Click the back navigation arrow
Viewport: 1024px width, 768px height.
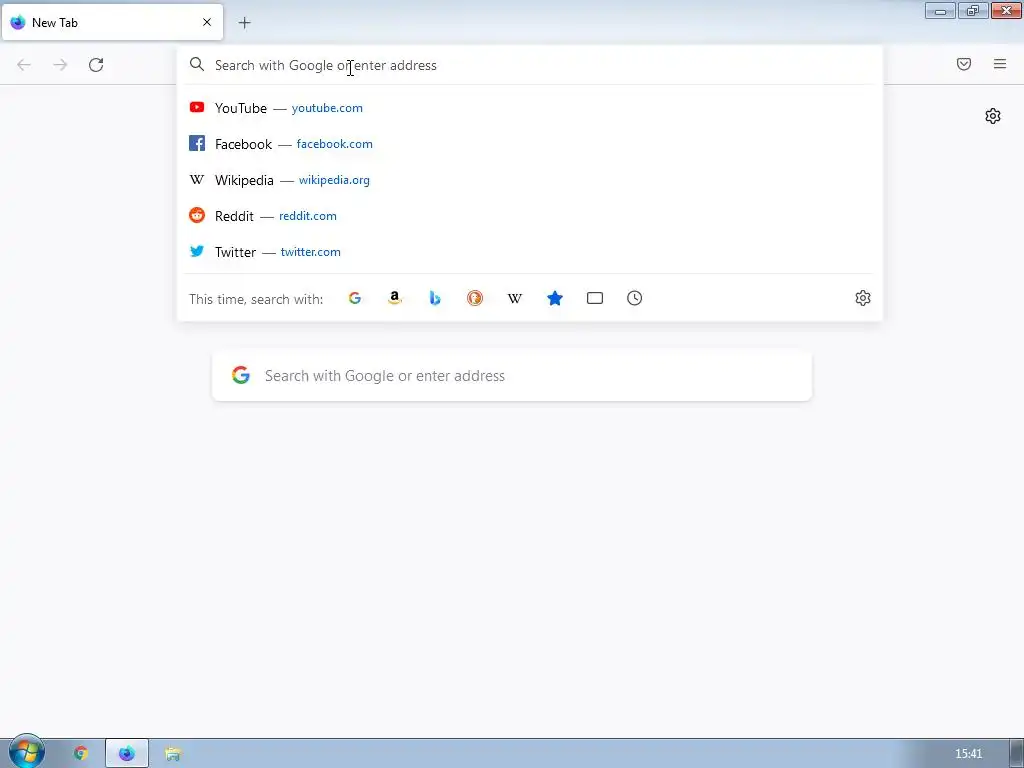(x=24, y=65)
